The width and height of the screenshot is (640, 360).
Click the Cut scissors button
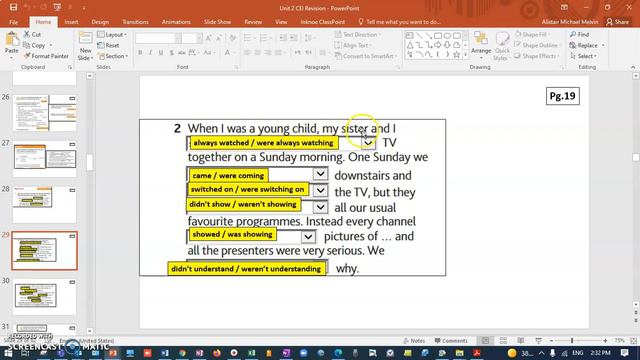pyautogui.click(x=32, y=35)
